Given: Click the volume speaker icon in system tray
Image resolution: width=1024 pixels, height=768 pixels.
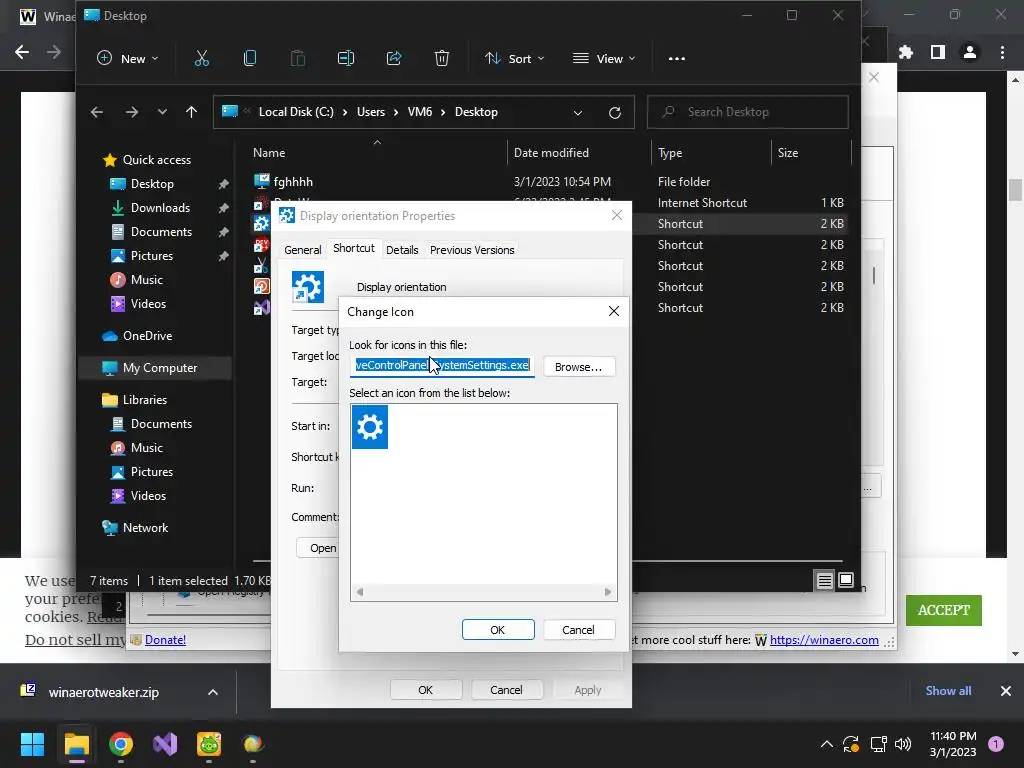Looking at the screenshot, I should click(903, 744).
